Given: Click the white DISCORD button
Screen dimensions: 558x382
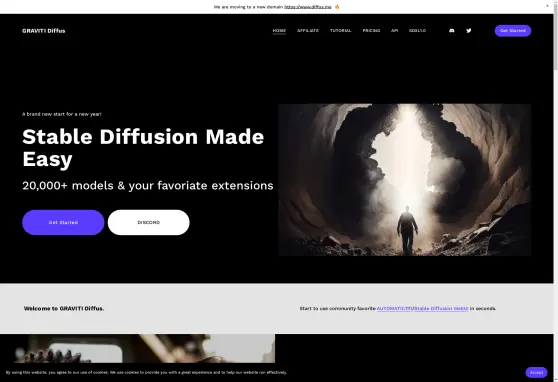Looking at the screenshot, I should coord(149,223).
